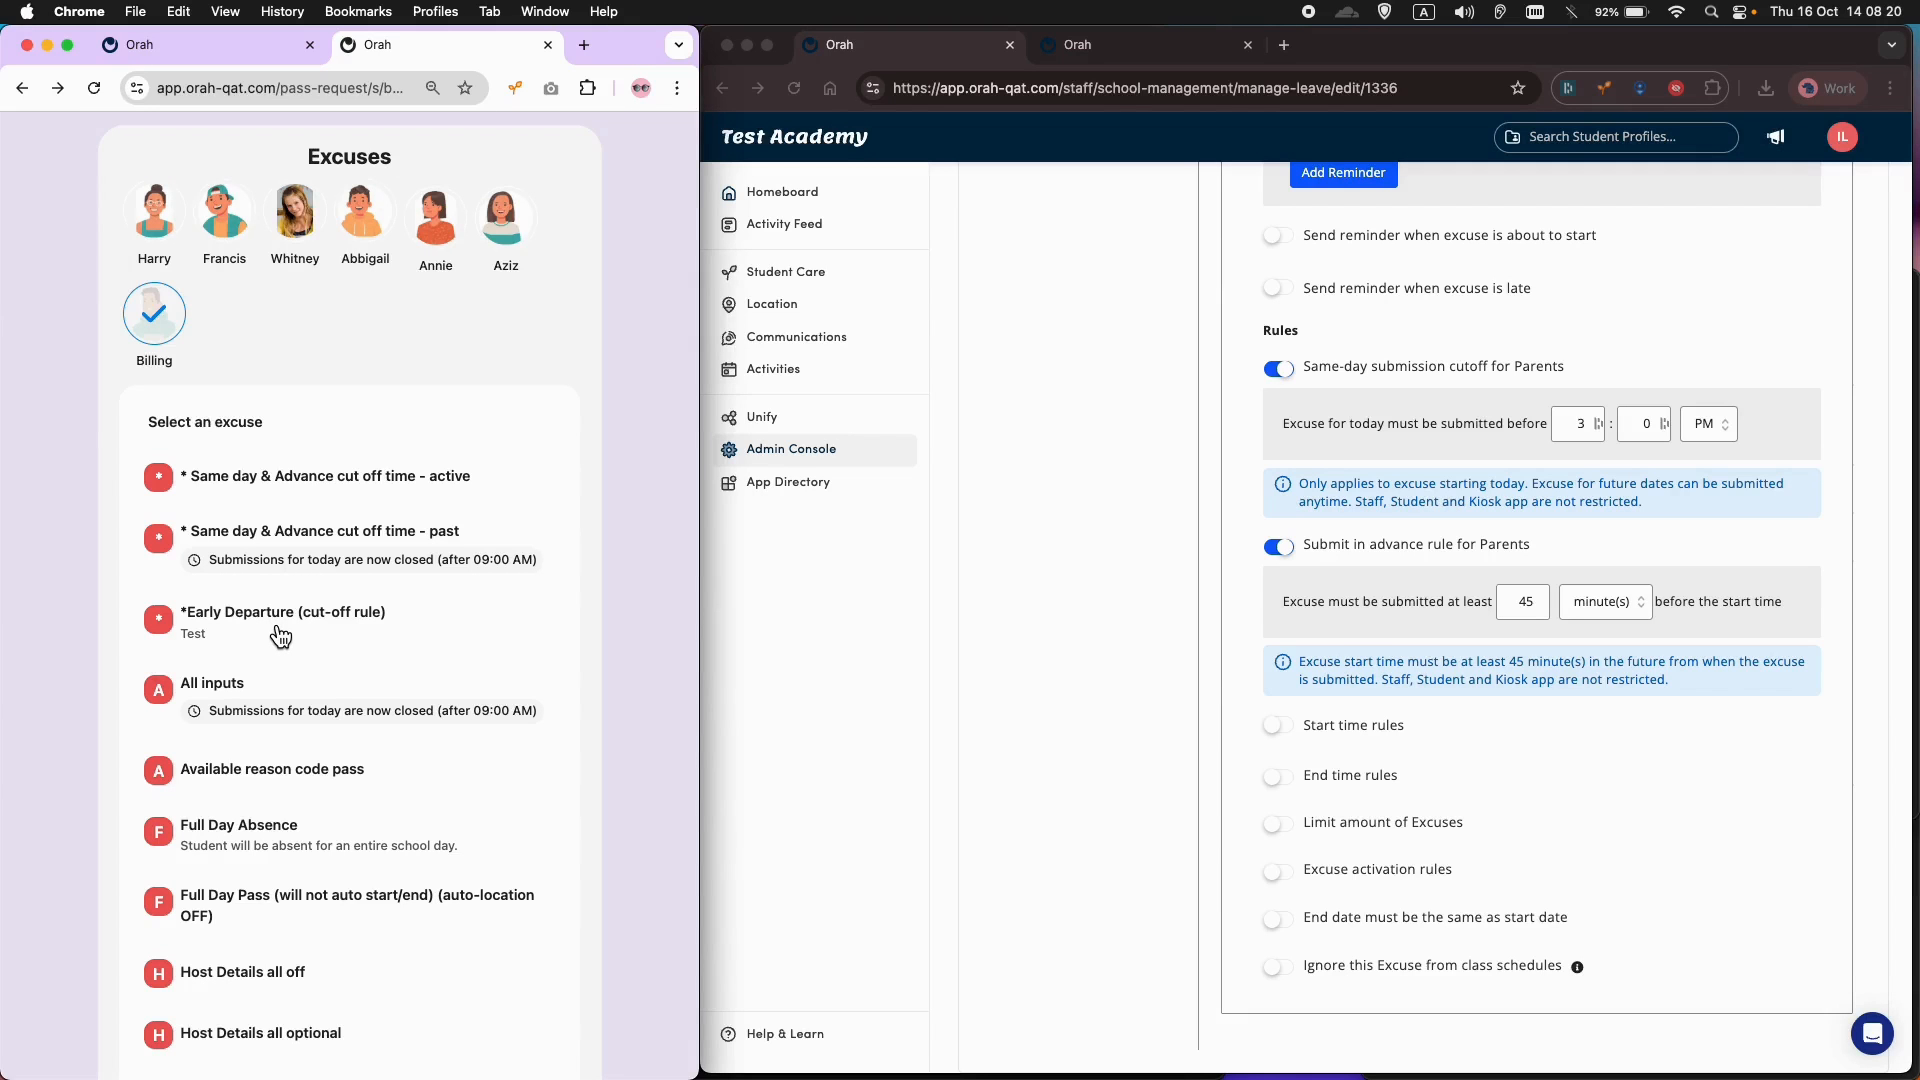Turn on the Limit amount of Excuses toggle
The height and width of the screenshot is (1080, 1920).
pos(1276,824)
